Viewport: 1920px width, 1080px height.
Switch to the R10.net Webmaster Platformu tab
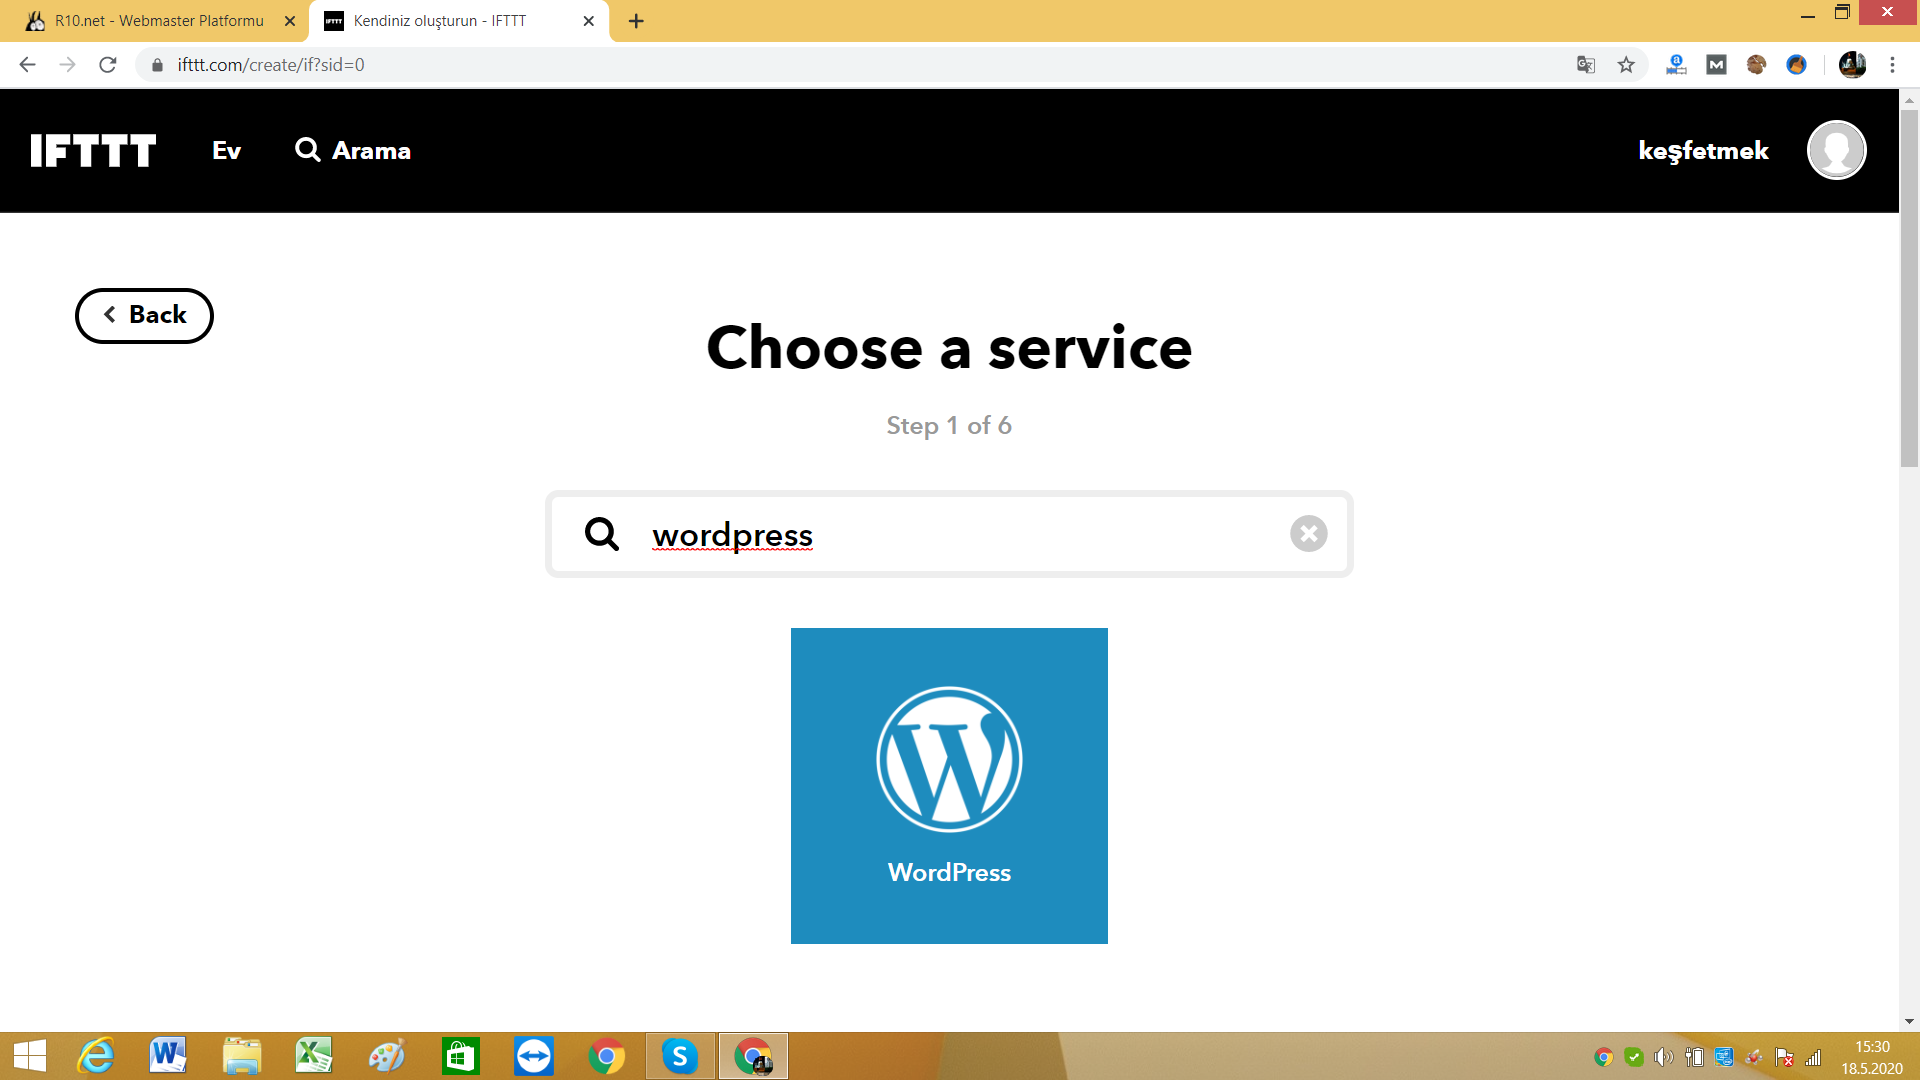click(x=158, y=21)
